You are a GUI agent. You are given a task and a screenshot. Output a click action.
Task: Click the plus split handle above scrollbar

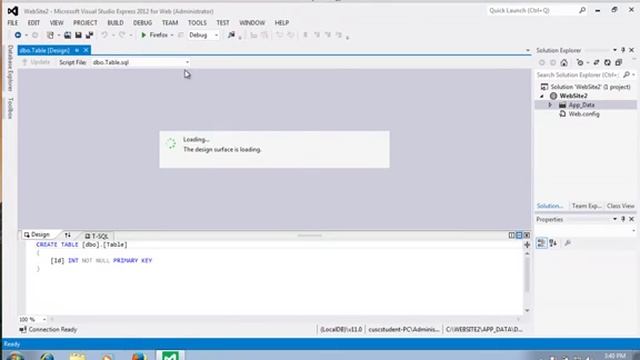[527, 245]
